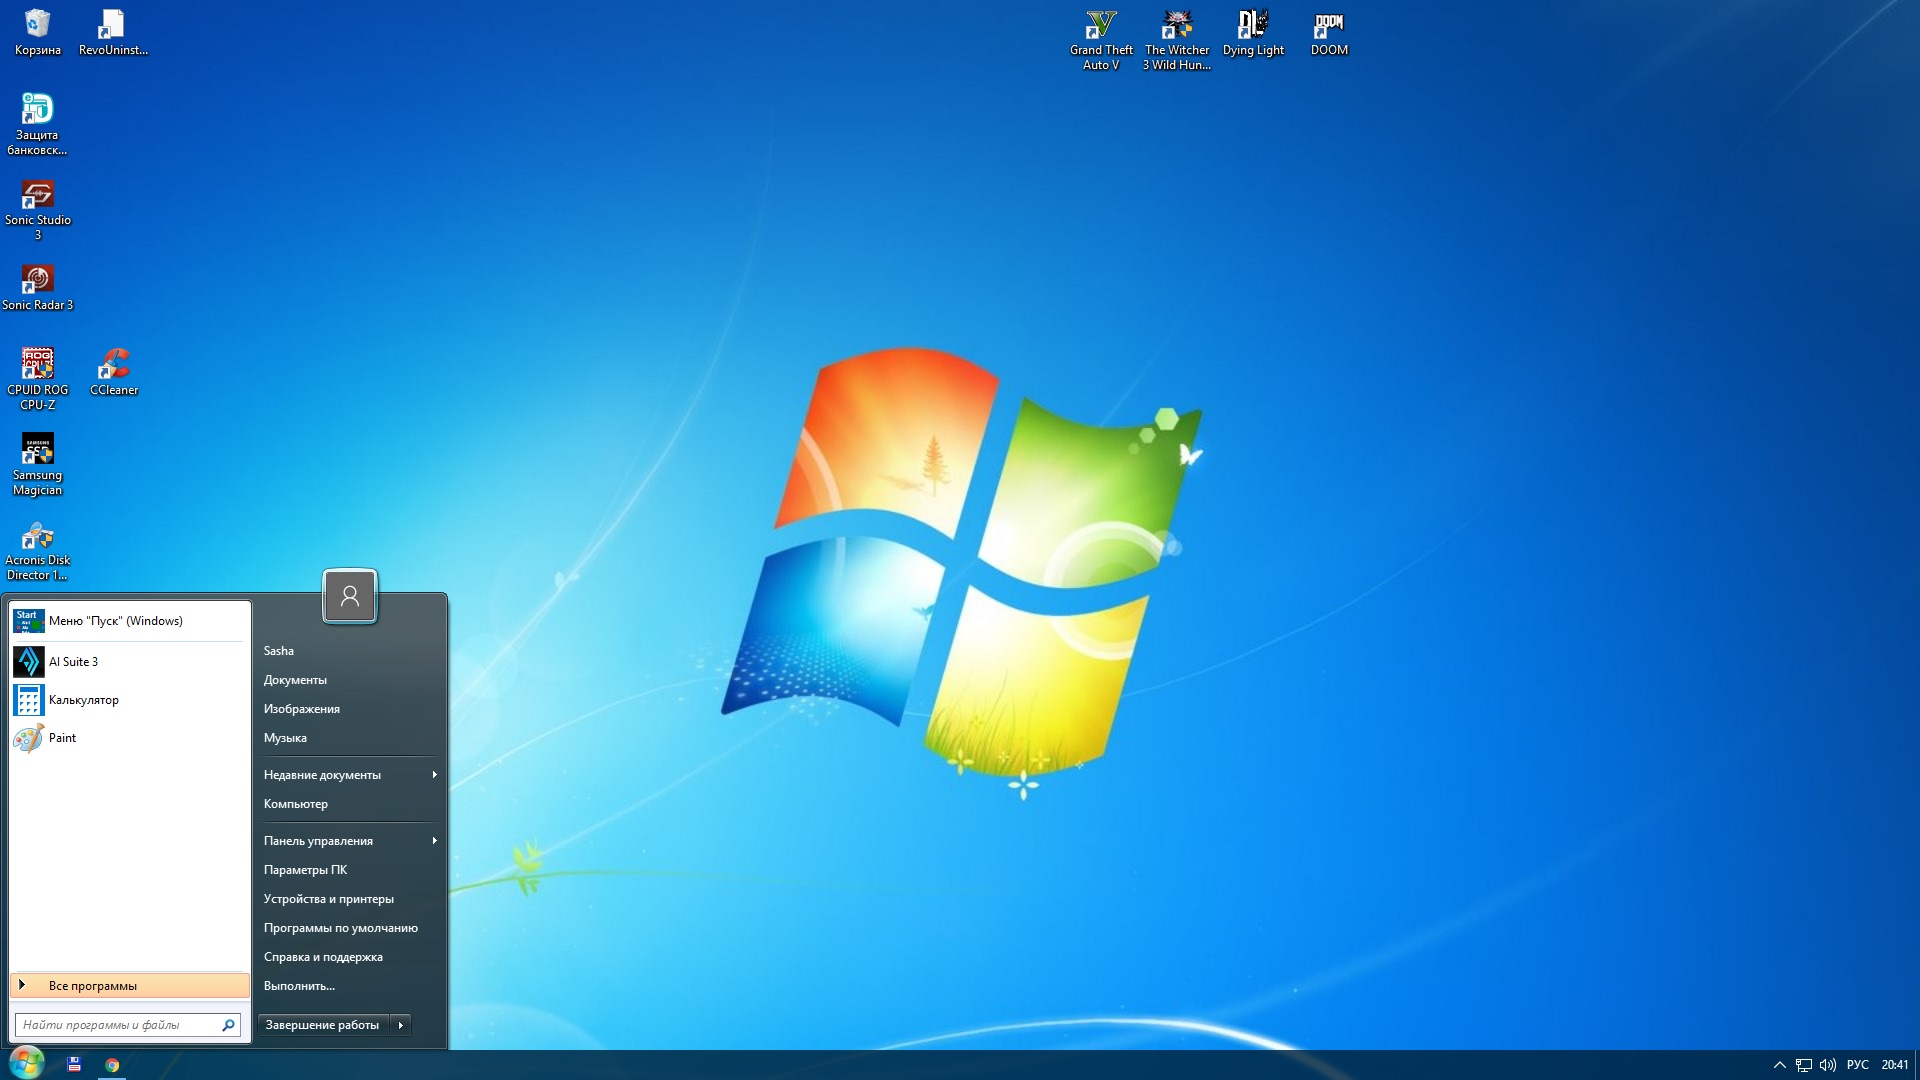
Task: Open the Acronis Disk Director desktop icon
Action: point(37,550)
